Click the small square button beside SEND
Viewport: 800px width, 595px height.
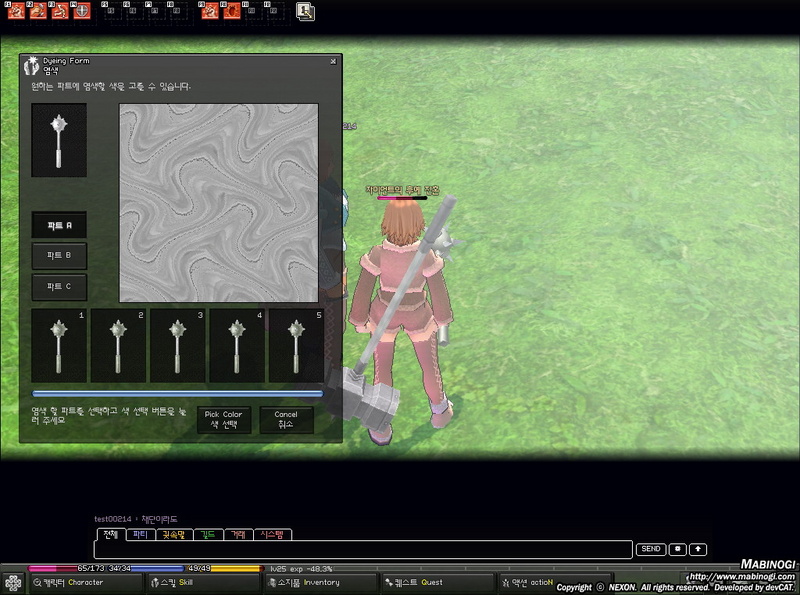click(678, 549)
